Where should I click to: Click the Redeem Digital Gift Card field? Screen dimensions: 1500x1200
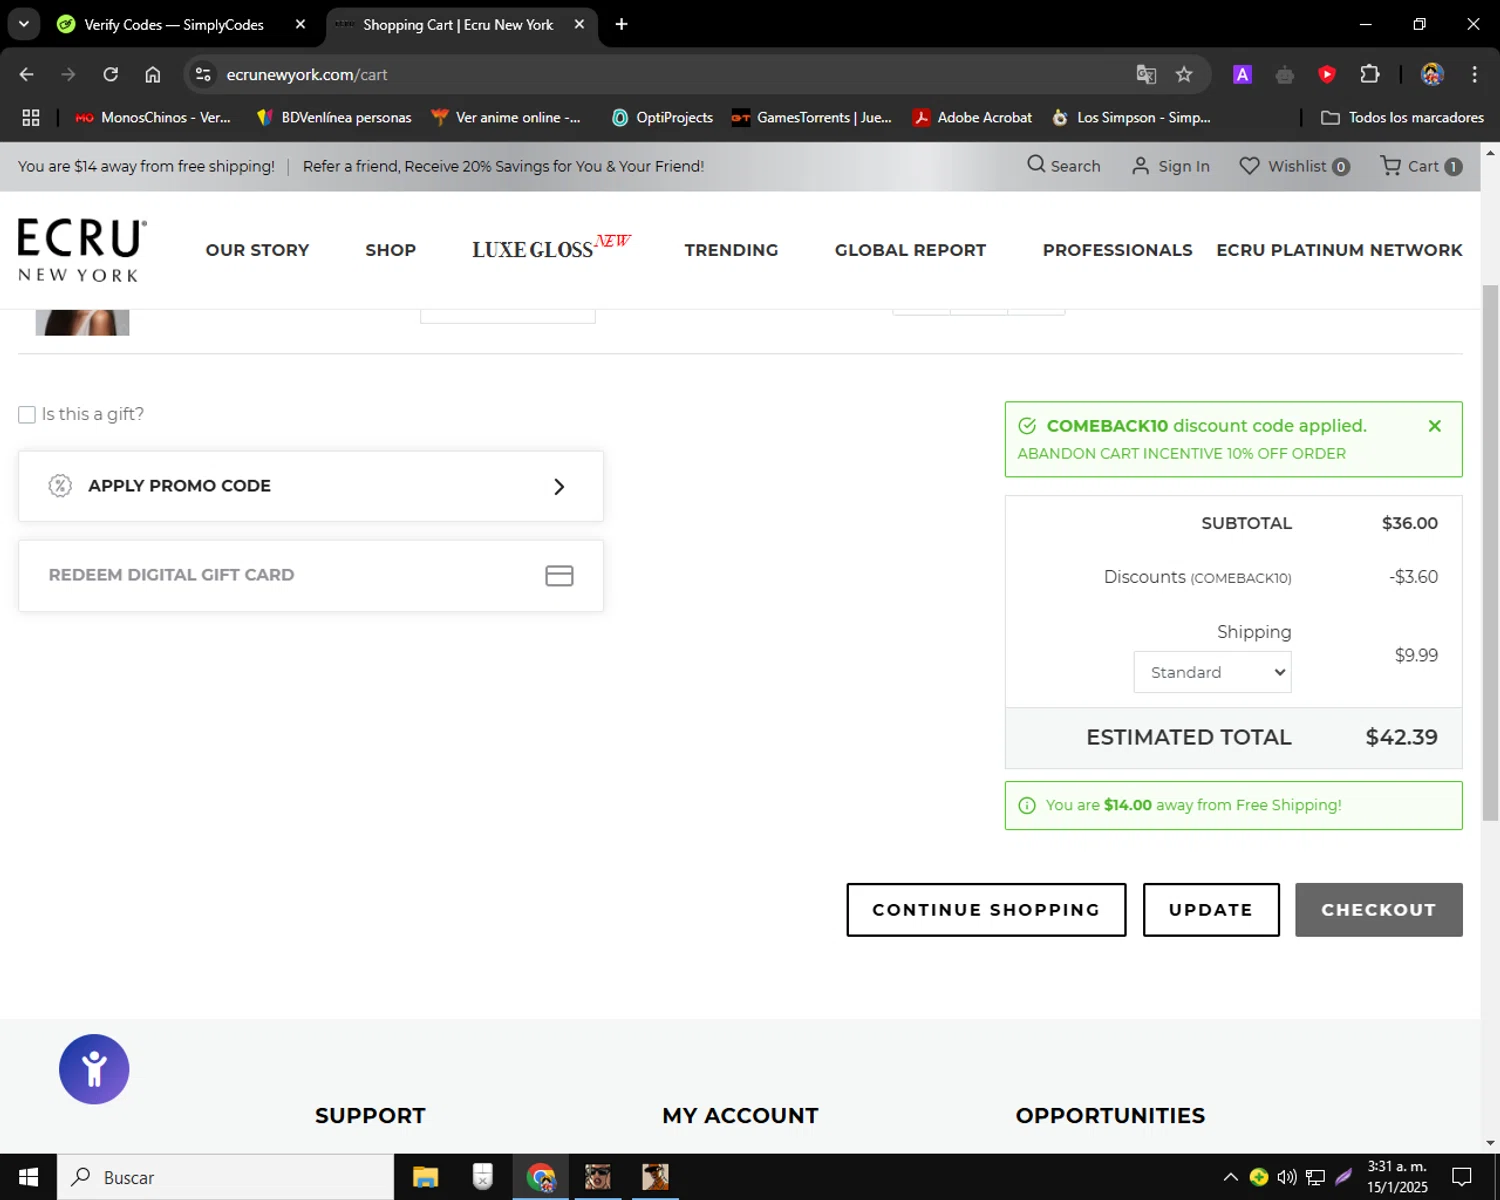pos(311,576)
